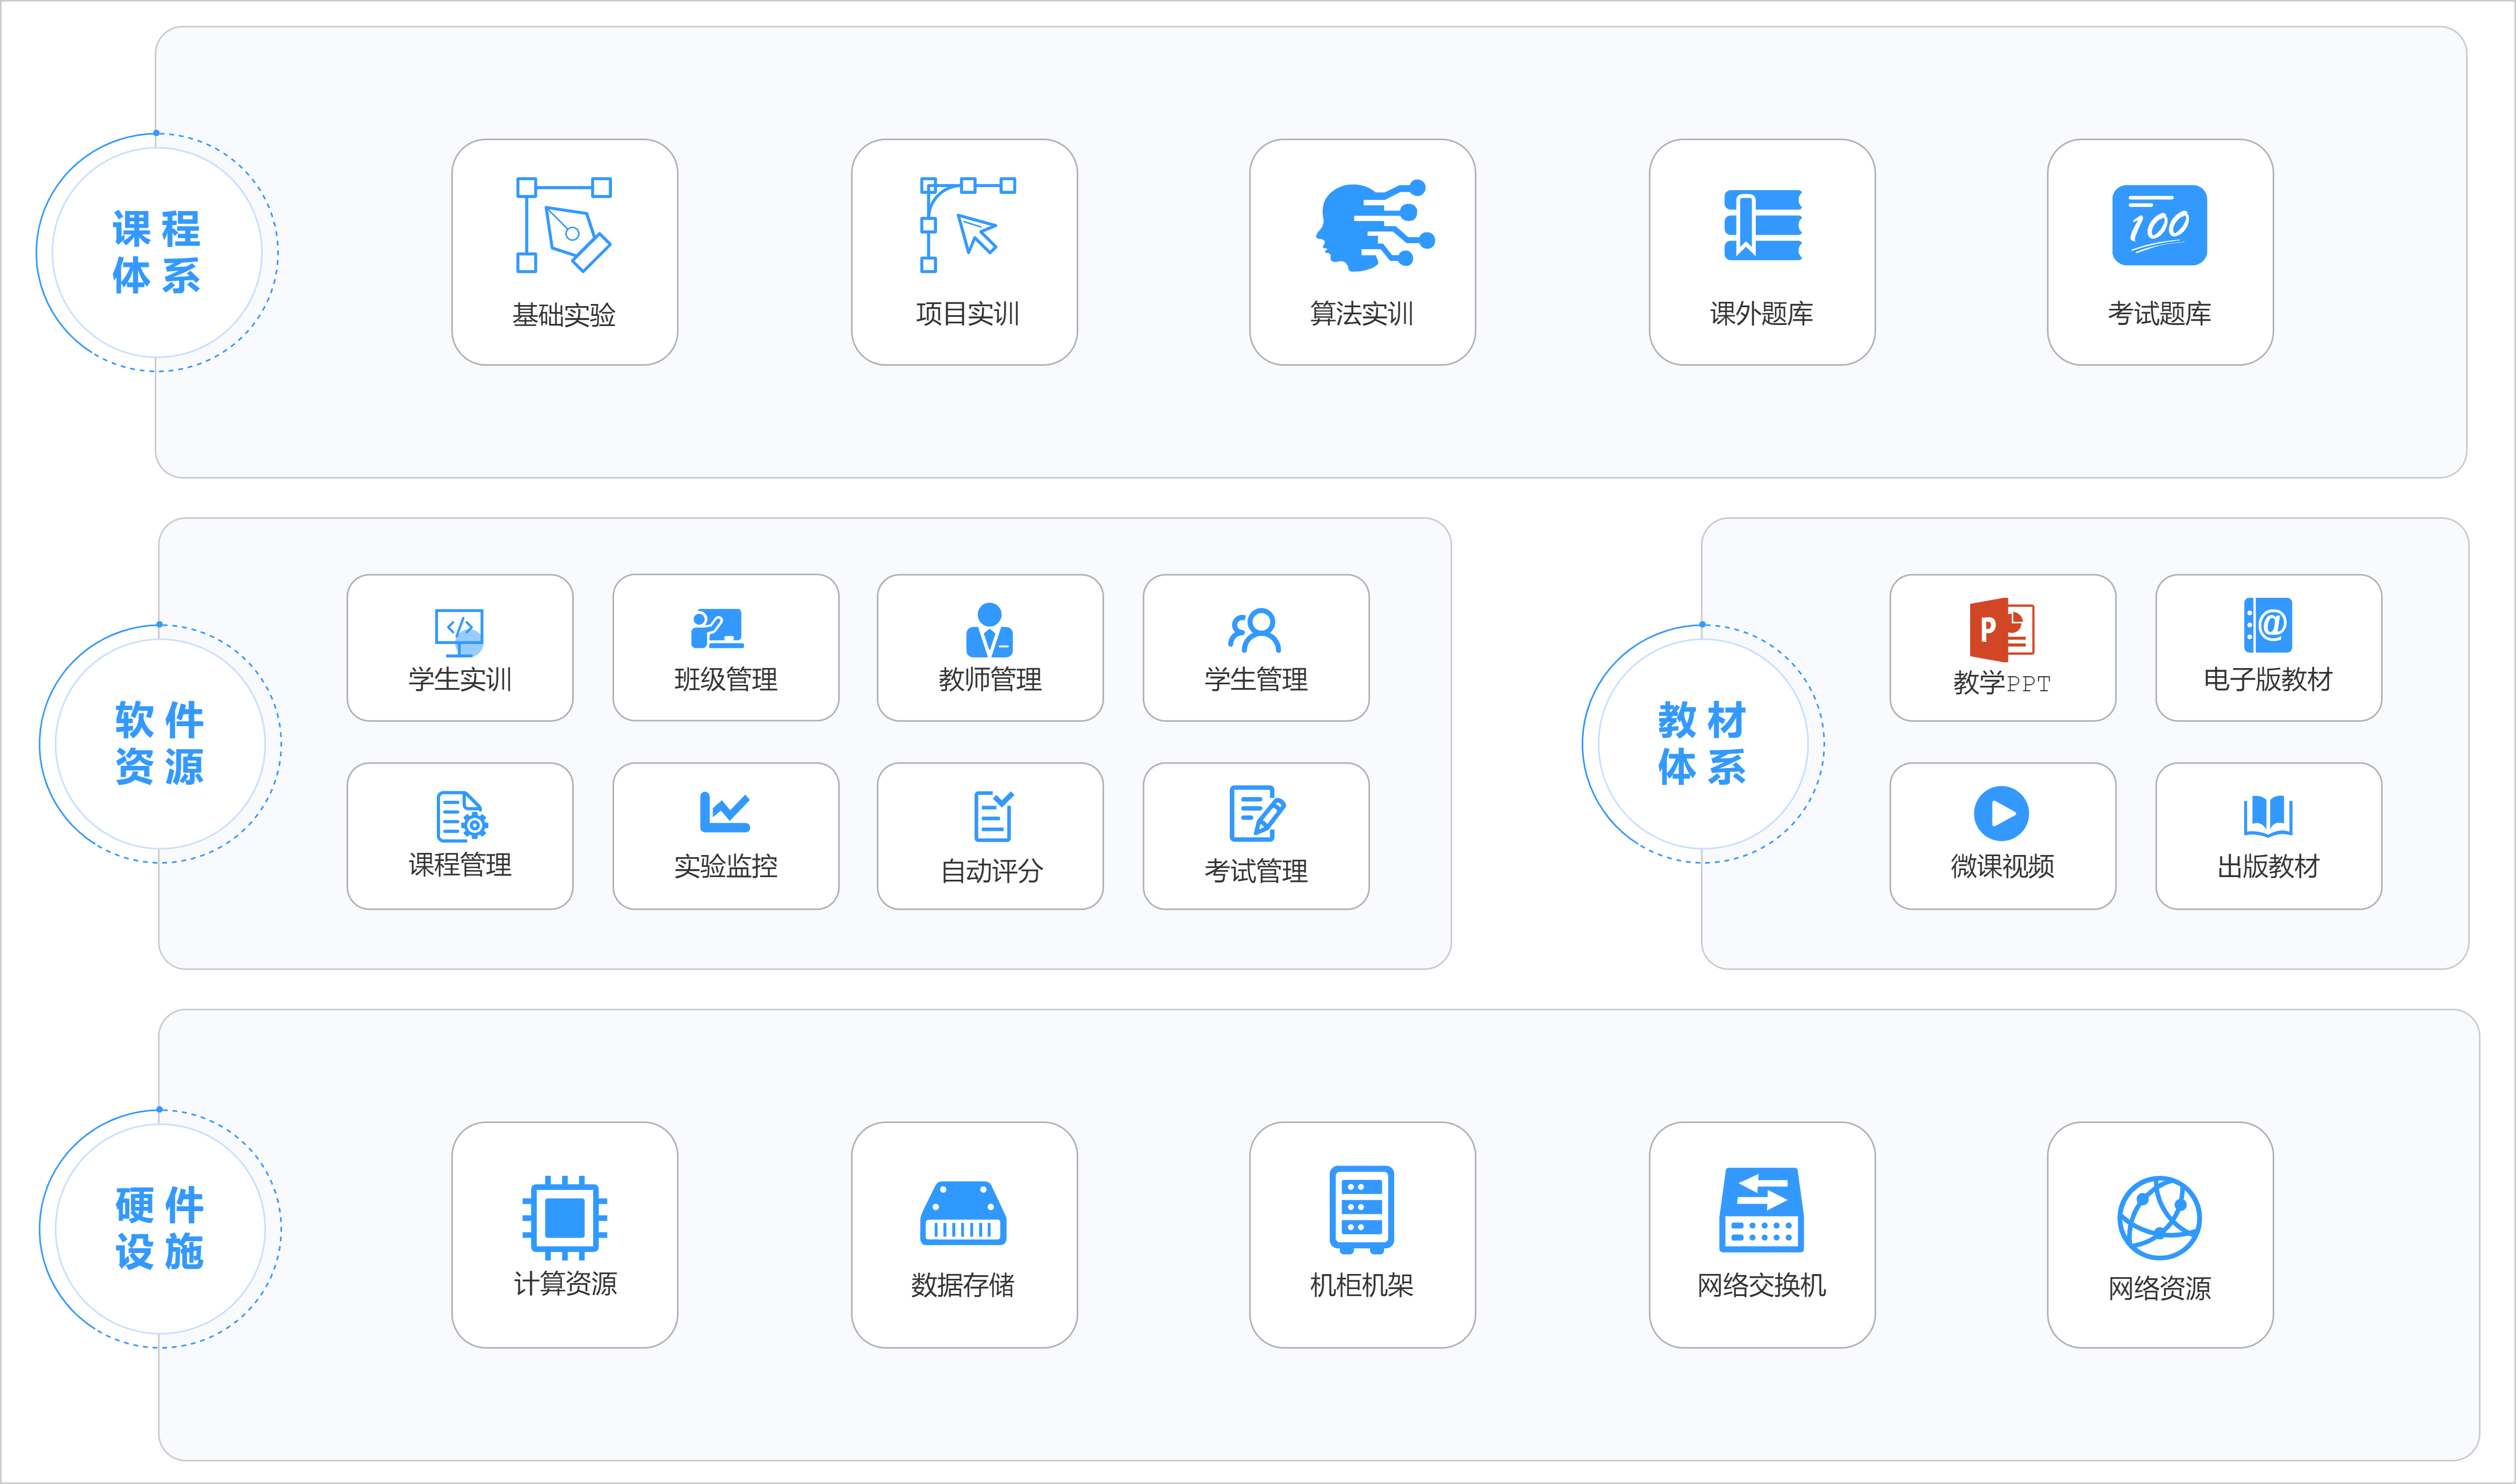2516x1484 pixels.
Task: Open the 出版教材 open book icon
Action: (2267, 815)
